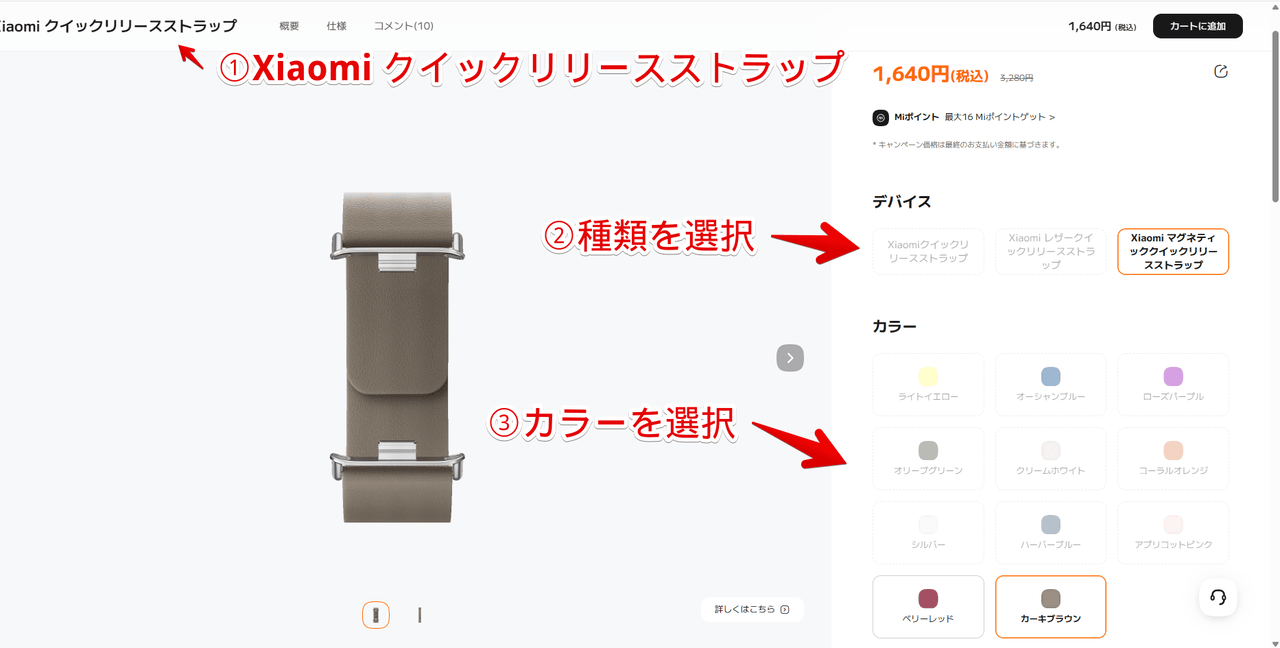Screen dimensions: 1280x648
Task: Click the Mi Points round icon
Action: pyautogui.click(x=881, y=118)
